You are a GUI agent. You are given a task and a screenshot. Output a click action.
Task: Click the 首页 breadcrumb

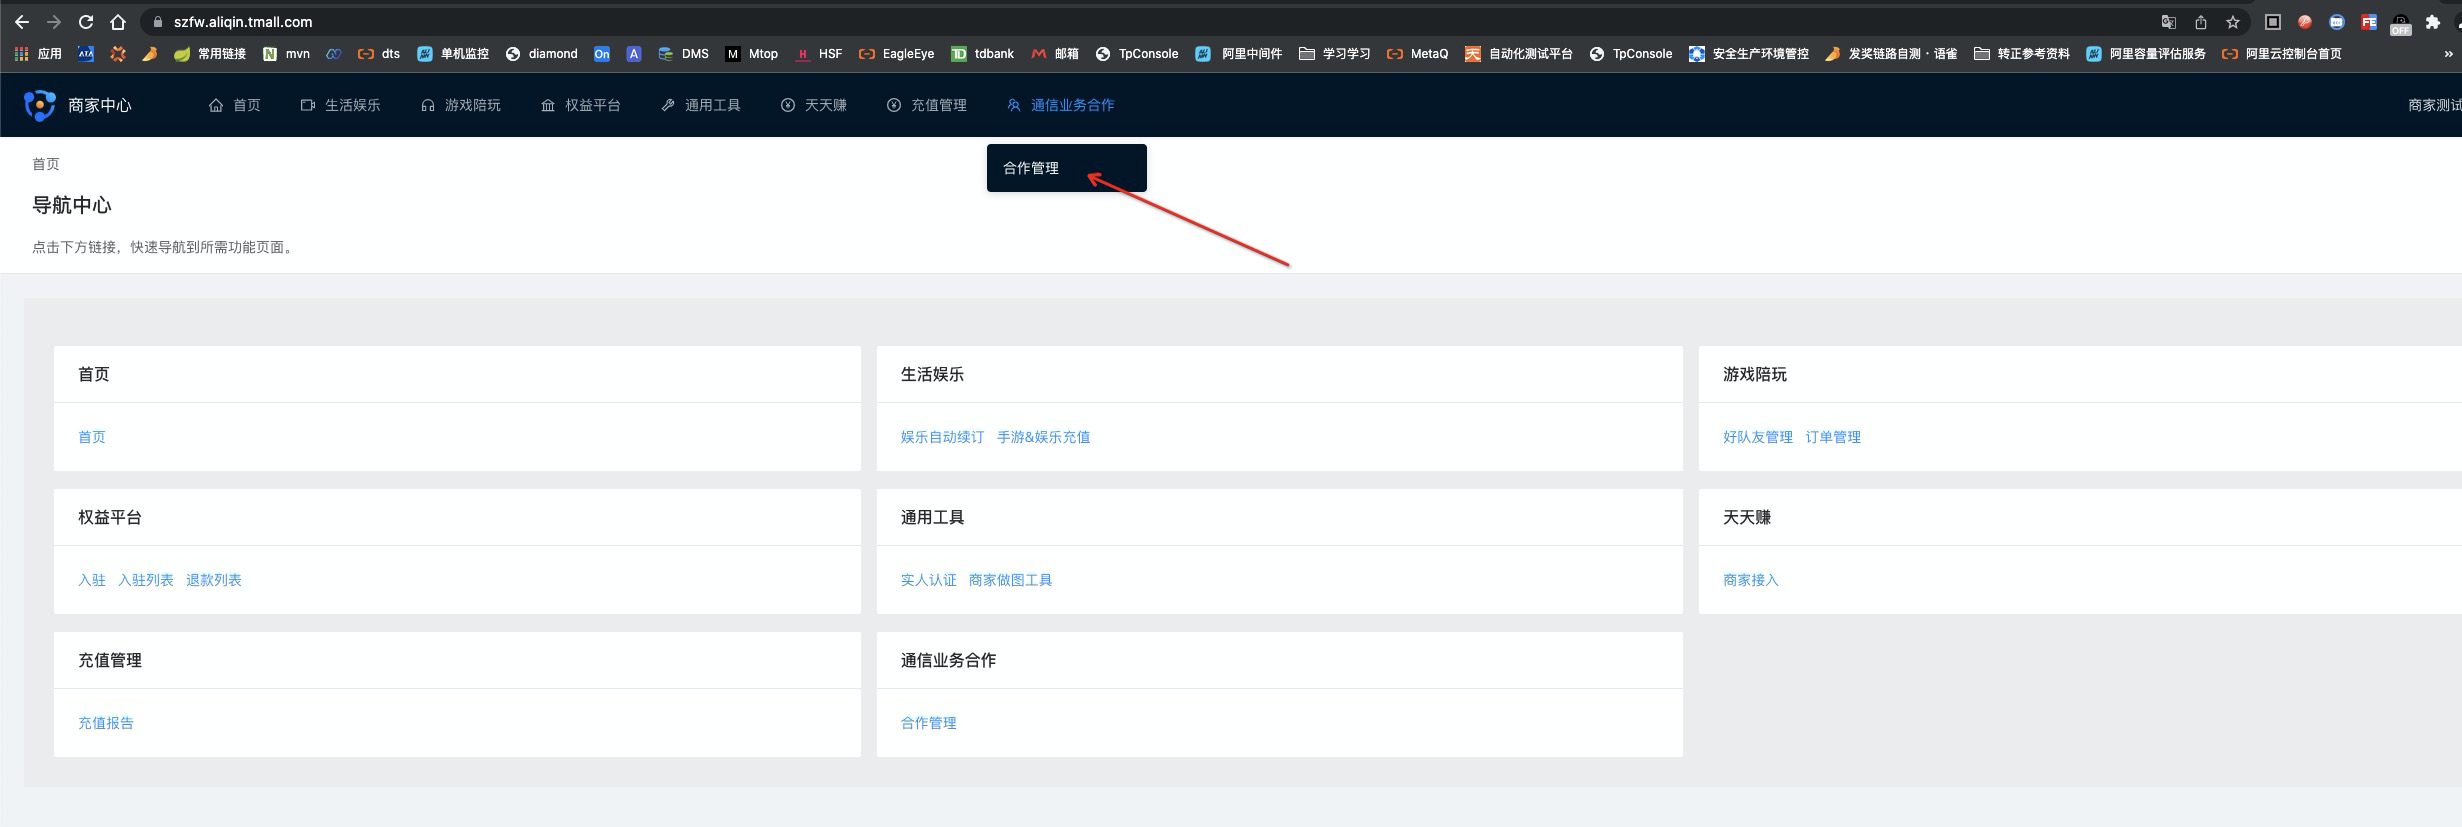point(46,164)
